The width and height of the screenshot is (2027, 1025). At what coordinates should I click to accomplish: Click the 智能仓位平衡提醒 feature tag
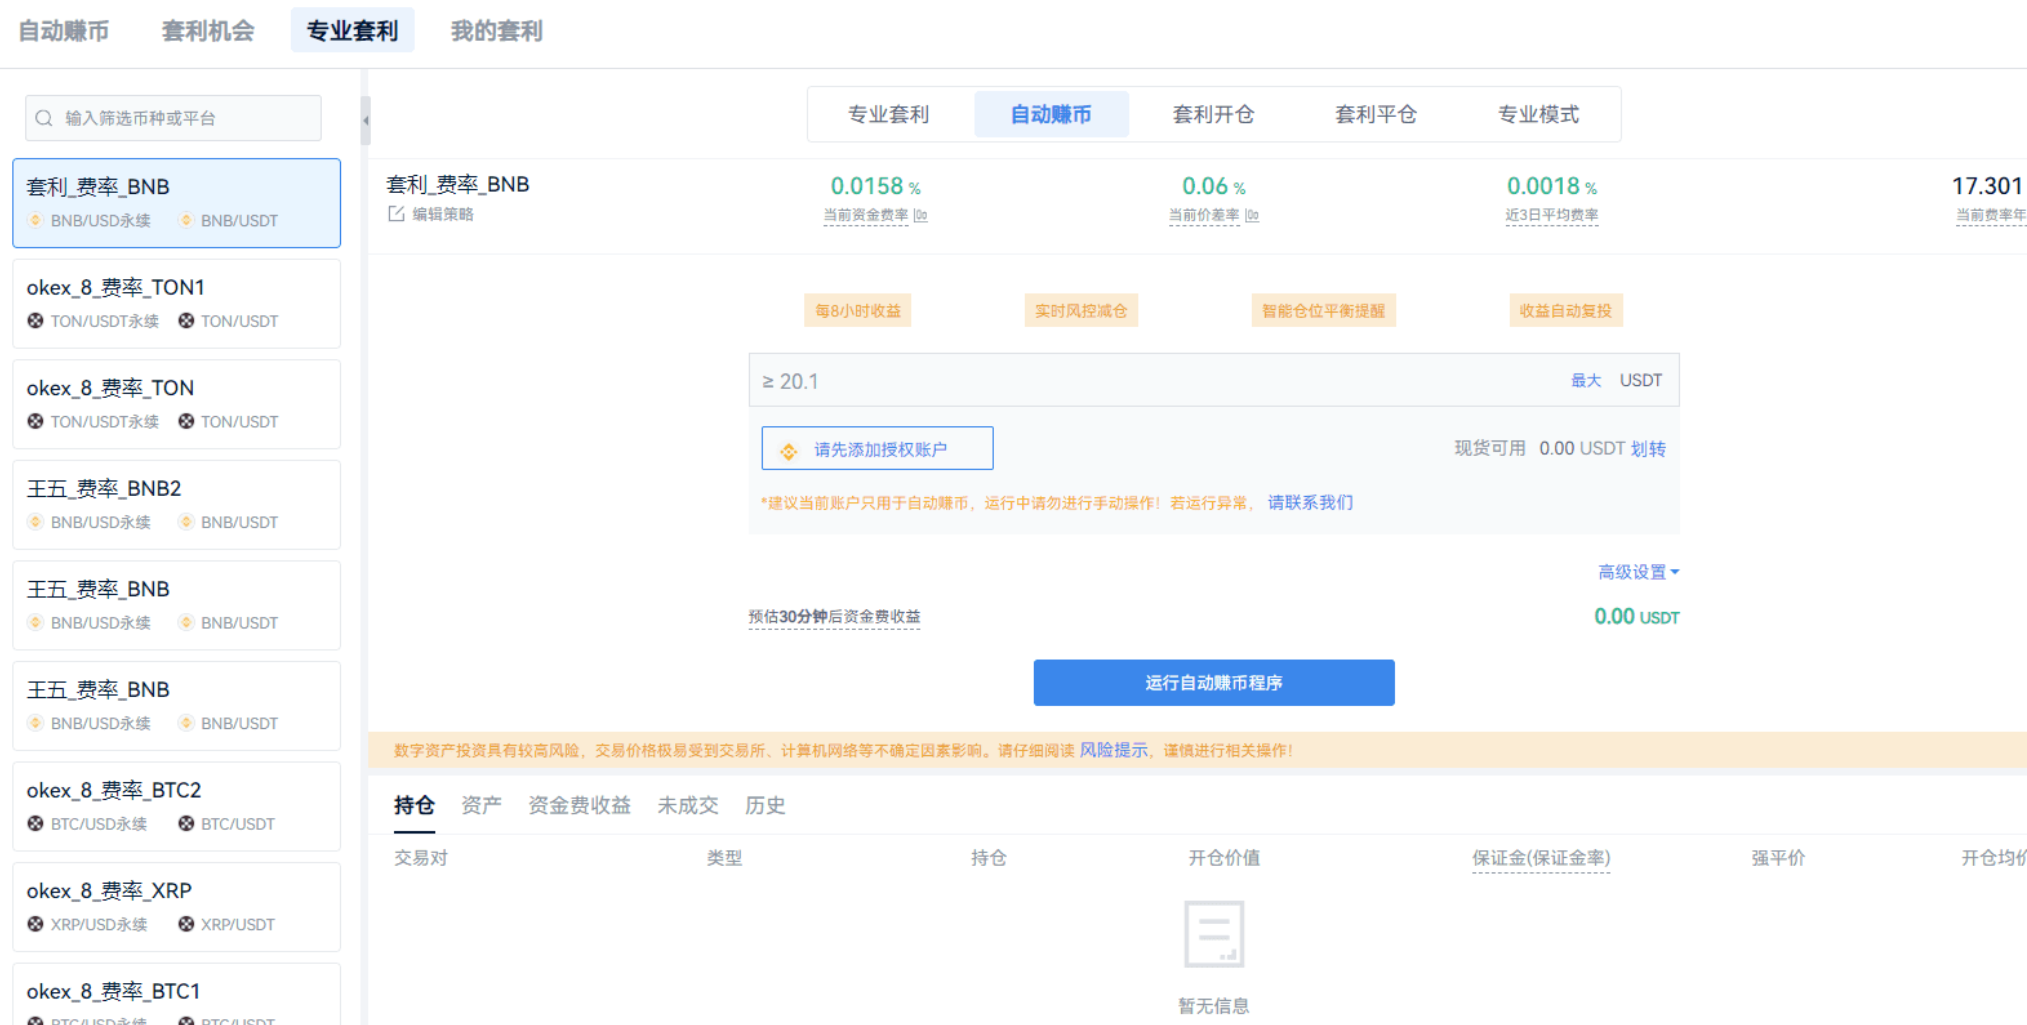point(1323,310)
